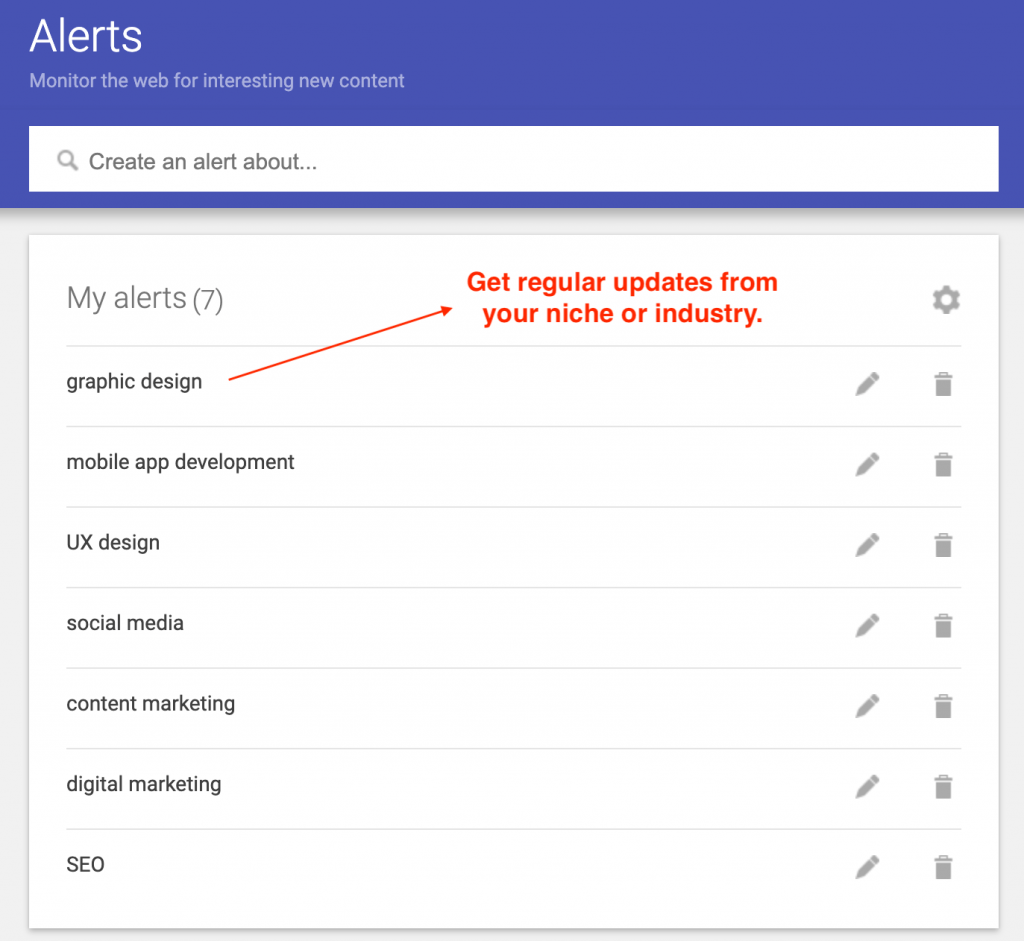The image size is (1024, 941).
Task: Open the SEO alert entry
Action: click(86, 865)
